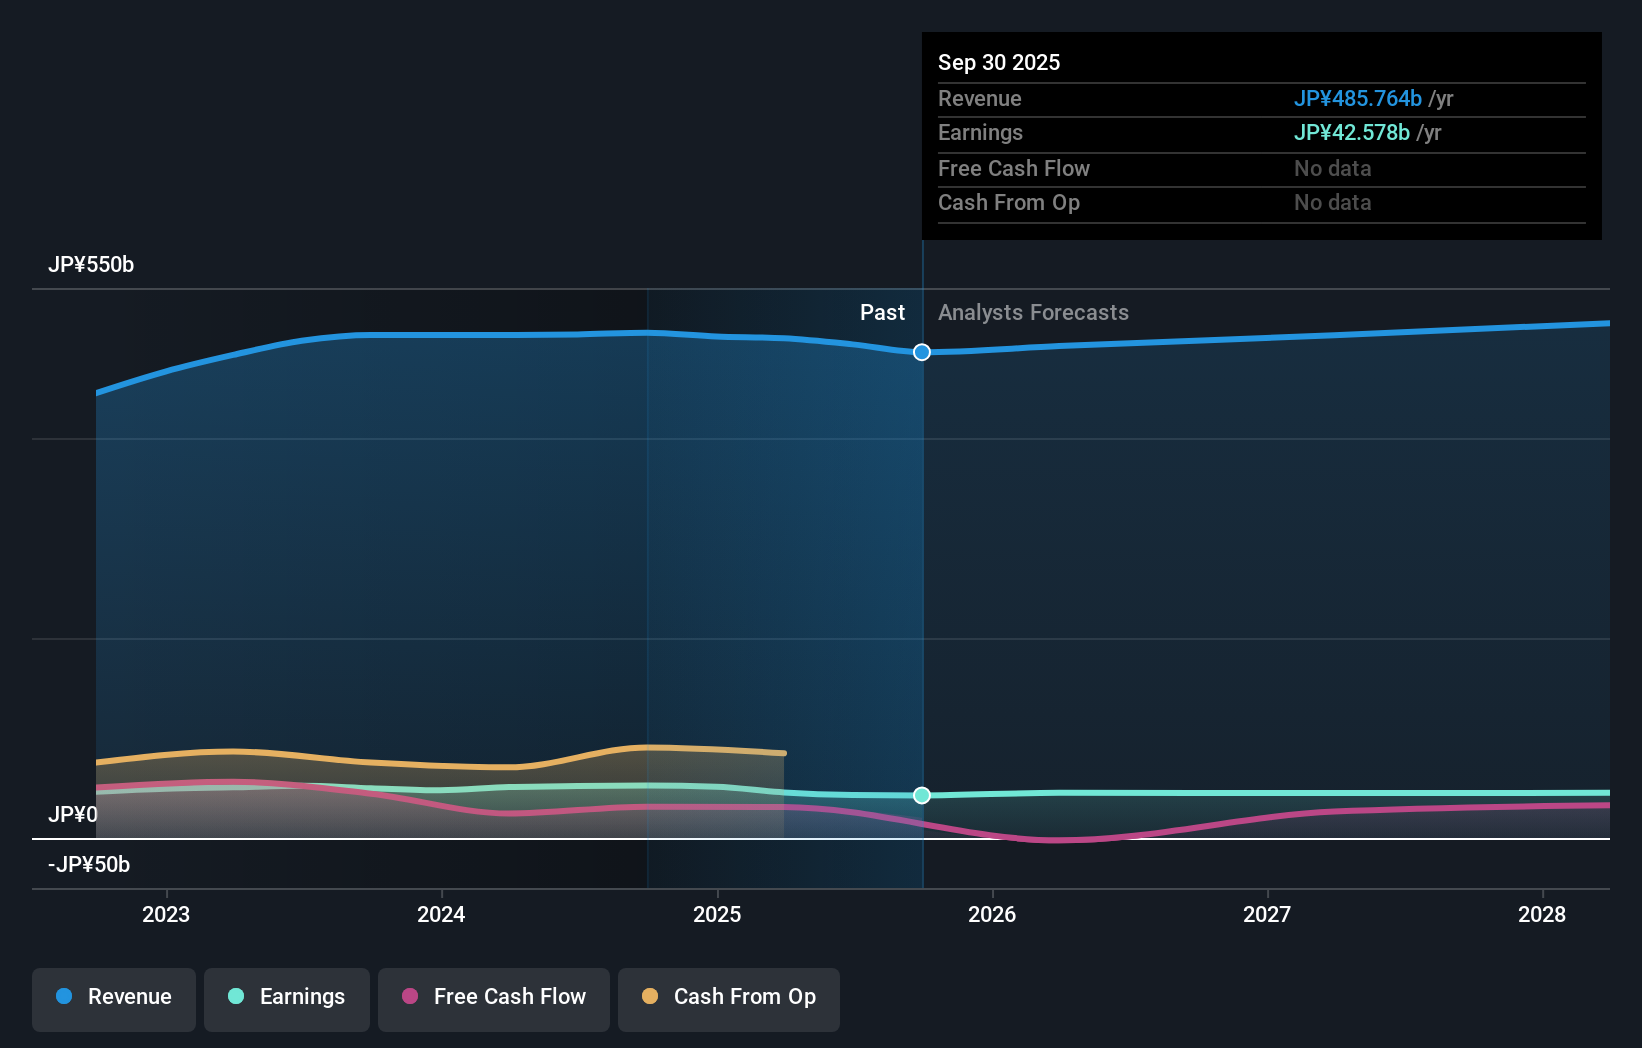This screenshot has height=1048, width=1642.
Task: Toggle the Earnings series visibility
Action: 287,997
